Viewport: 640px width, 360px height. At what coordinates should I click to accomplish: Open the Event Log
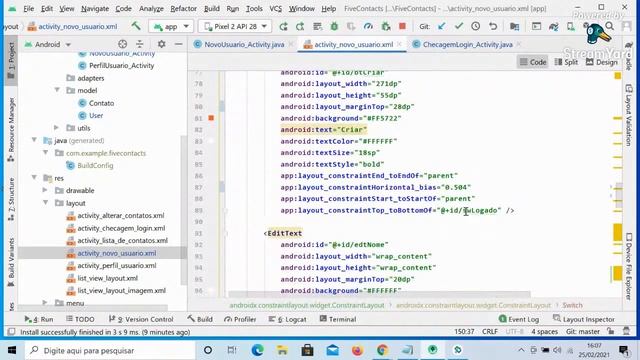coord(519,319)
